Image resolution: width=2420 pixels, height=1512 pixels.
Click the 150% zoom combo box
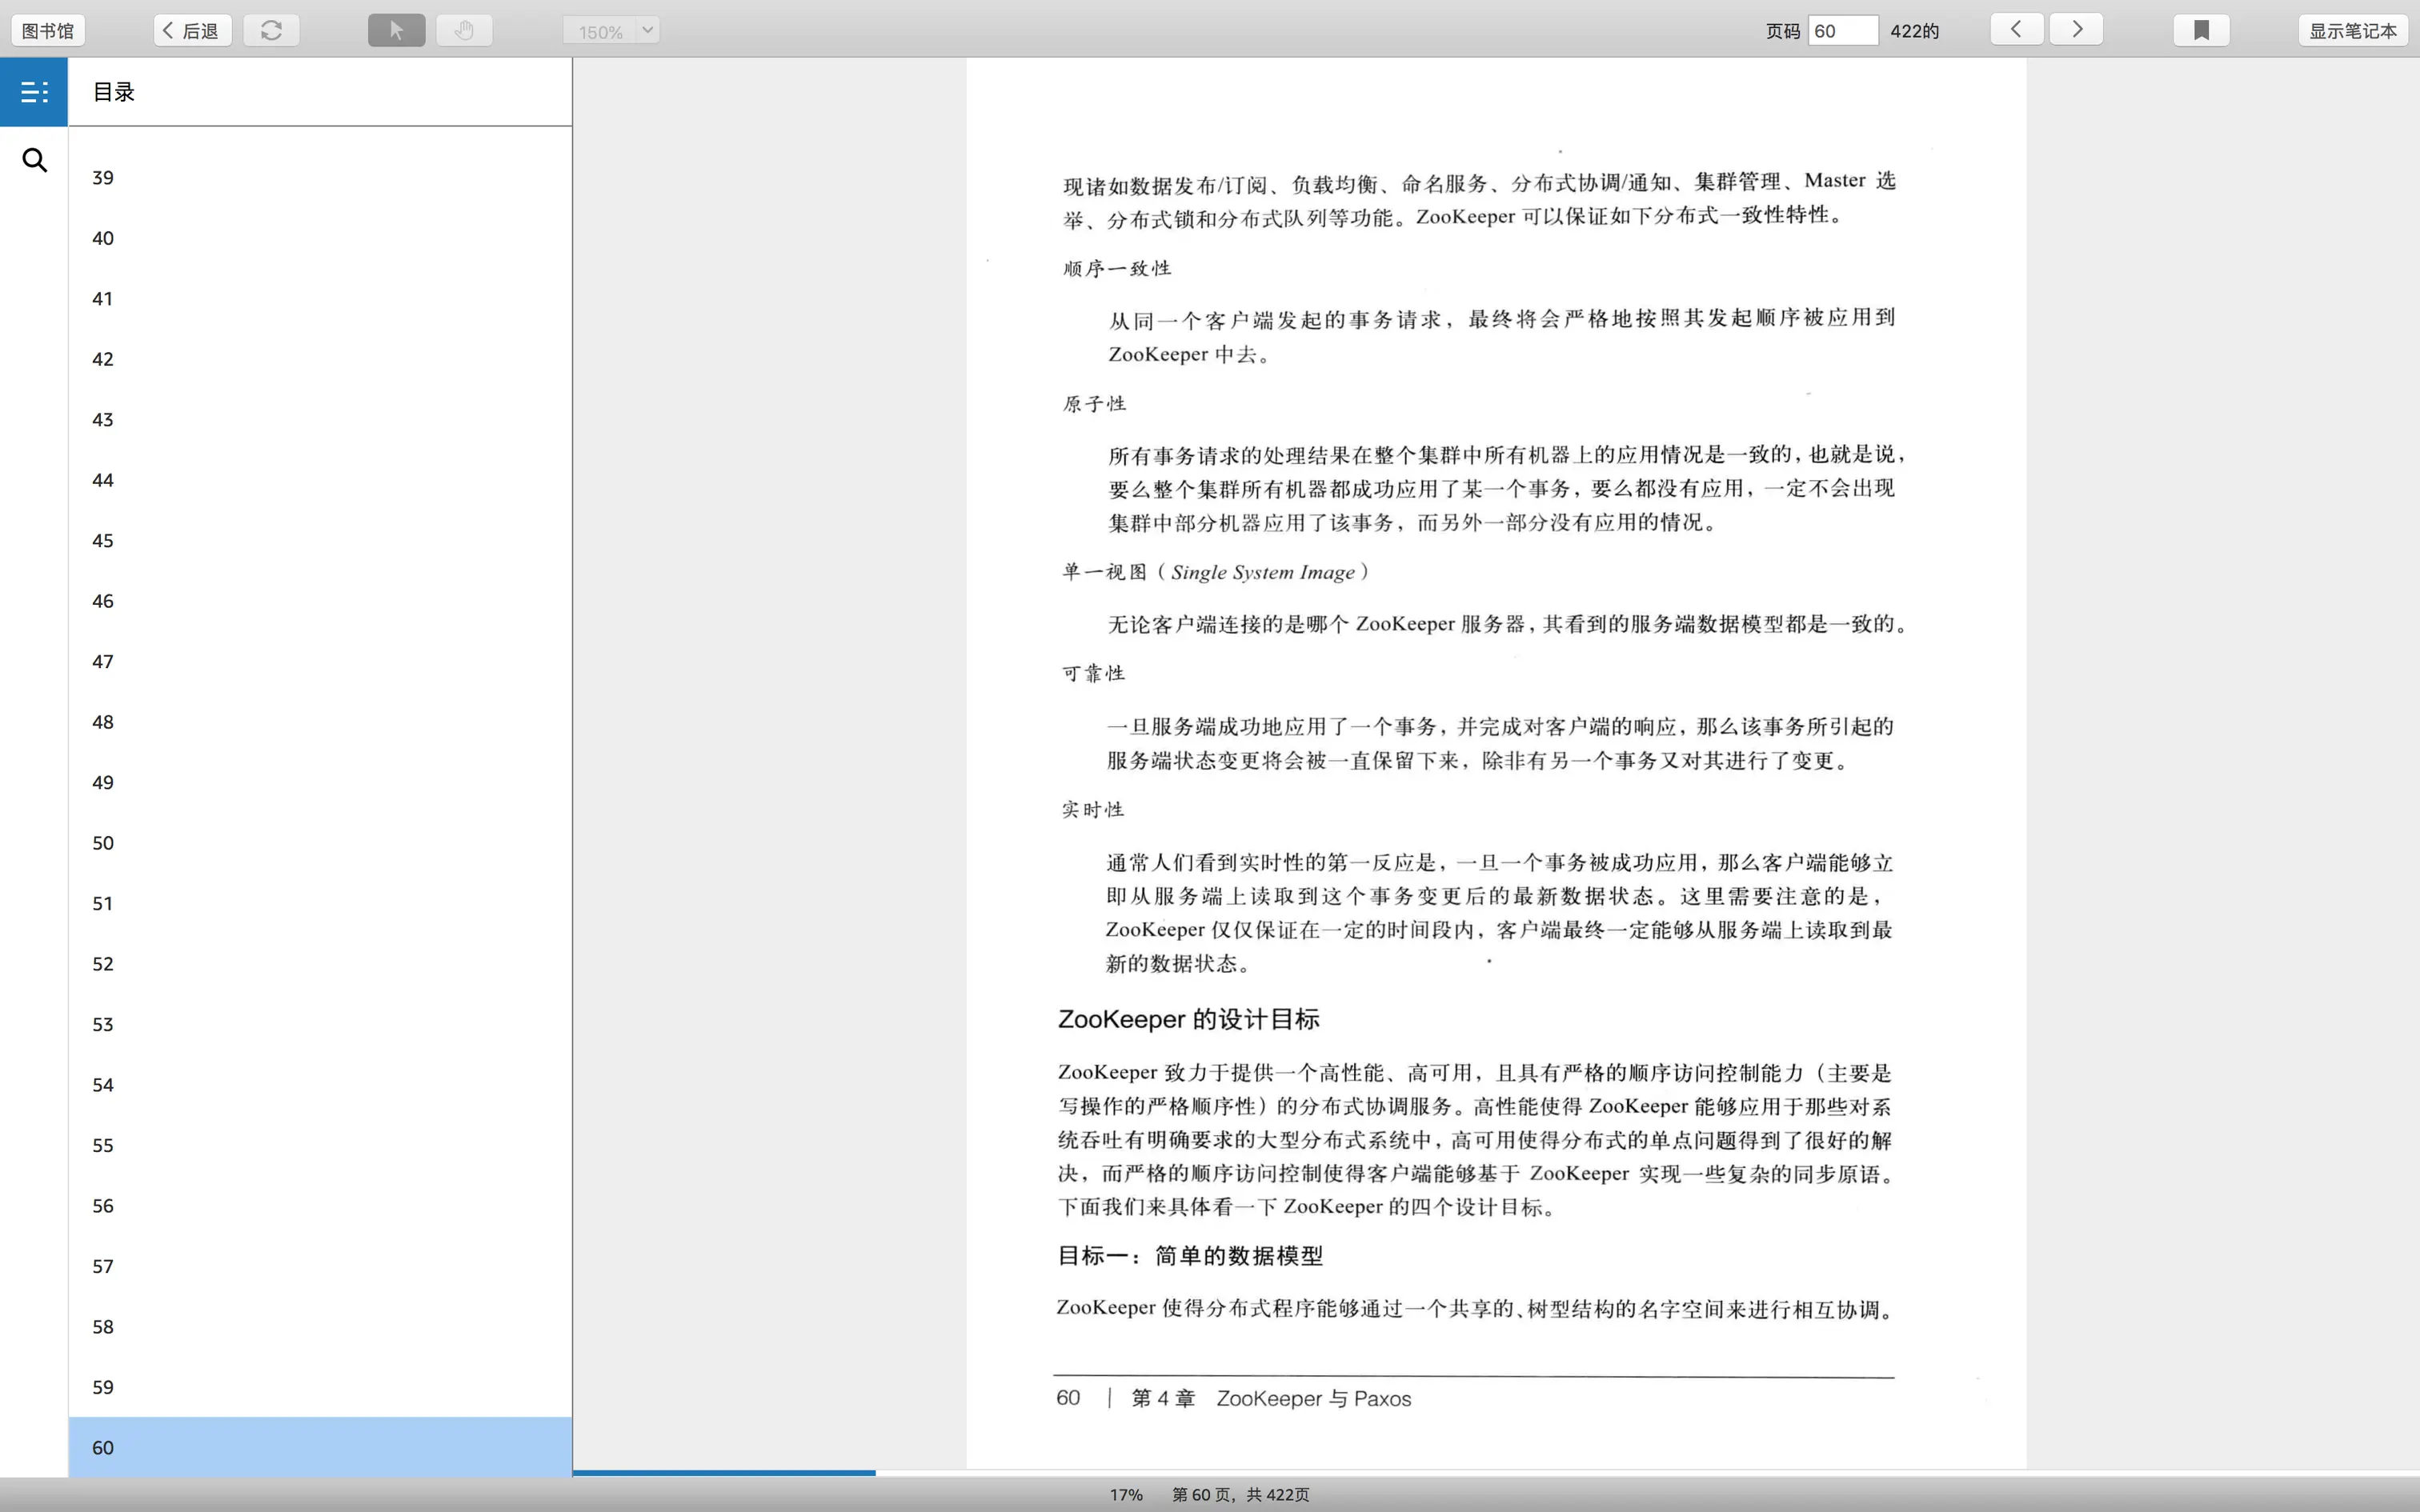[x=600, y=31]
